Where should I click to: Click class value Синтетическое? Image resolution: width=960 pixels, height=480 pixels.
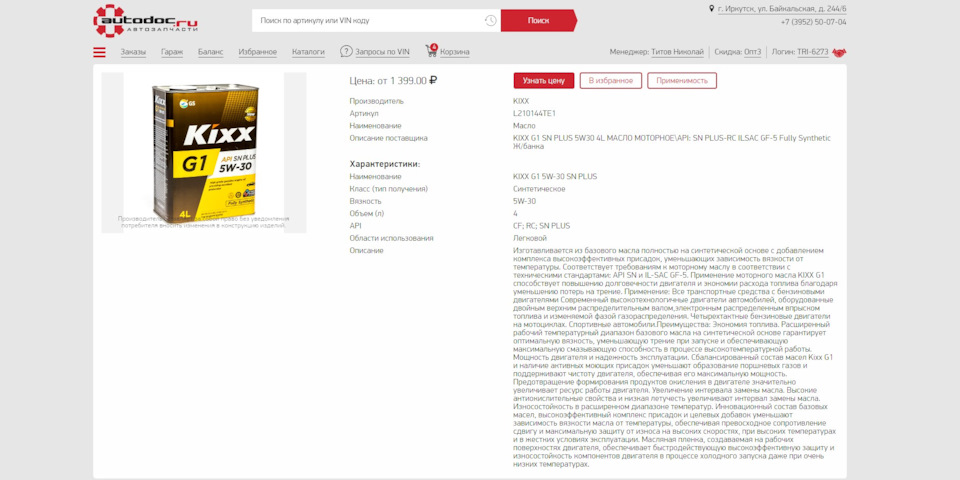[x=539, y=189]
